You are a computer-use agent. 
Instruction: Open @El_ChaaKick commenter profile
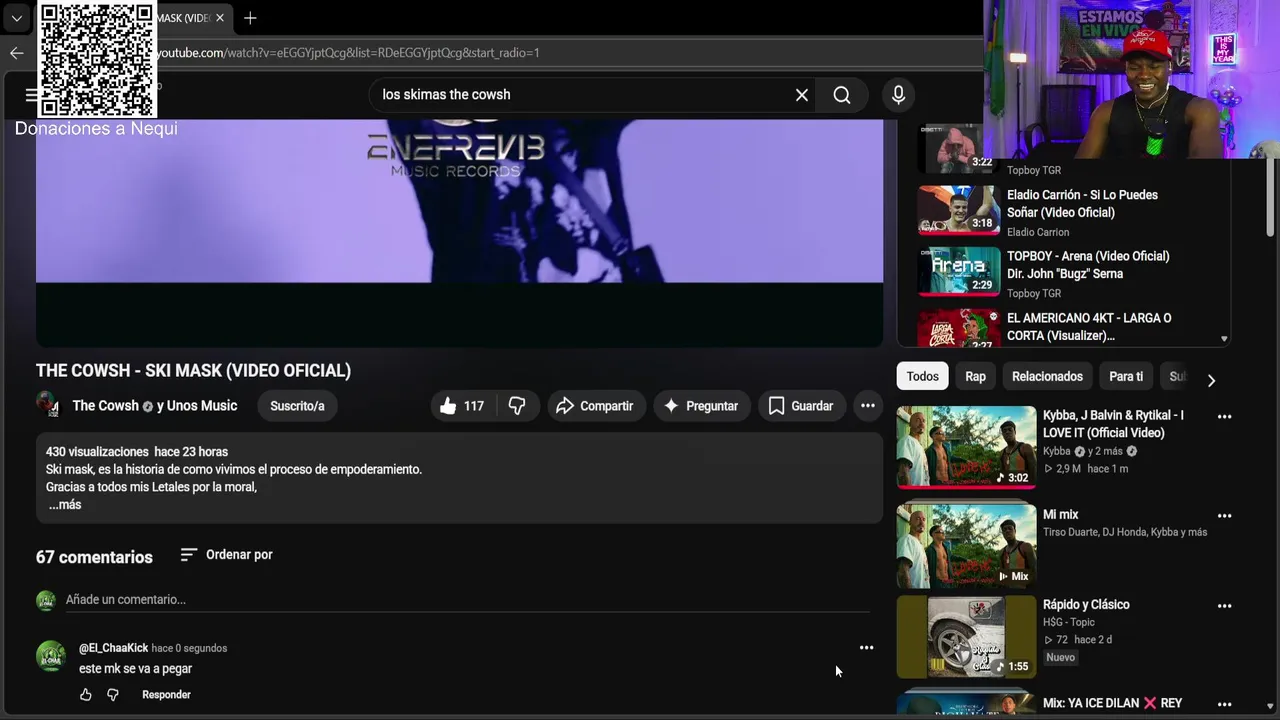113,648
